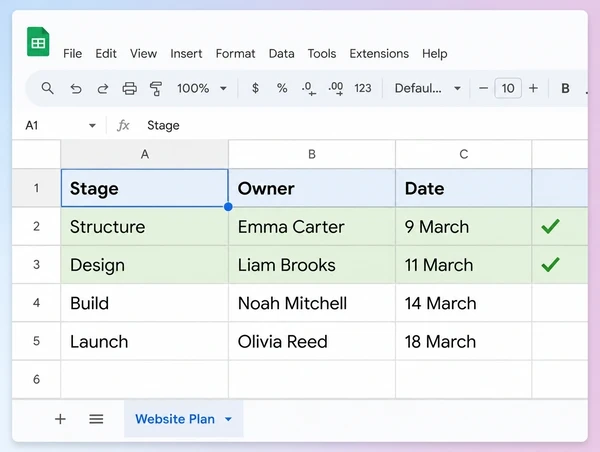600x452 pixels.
Task: Open the Edit menu
Action: pos(106,54)
